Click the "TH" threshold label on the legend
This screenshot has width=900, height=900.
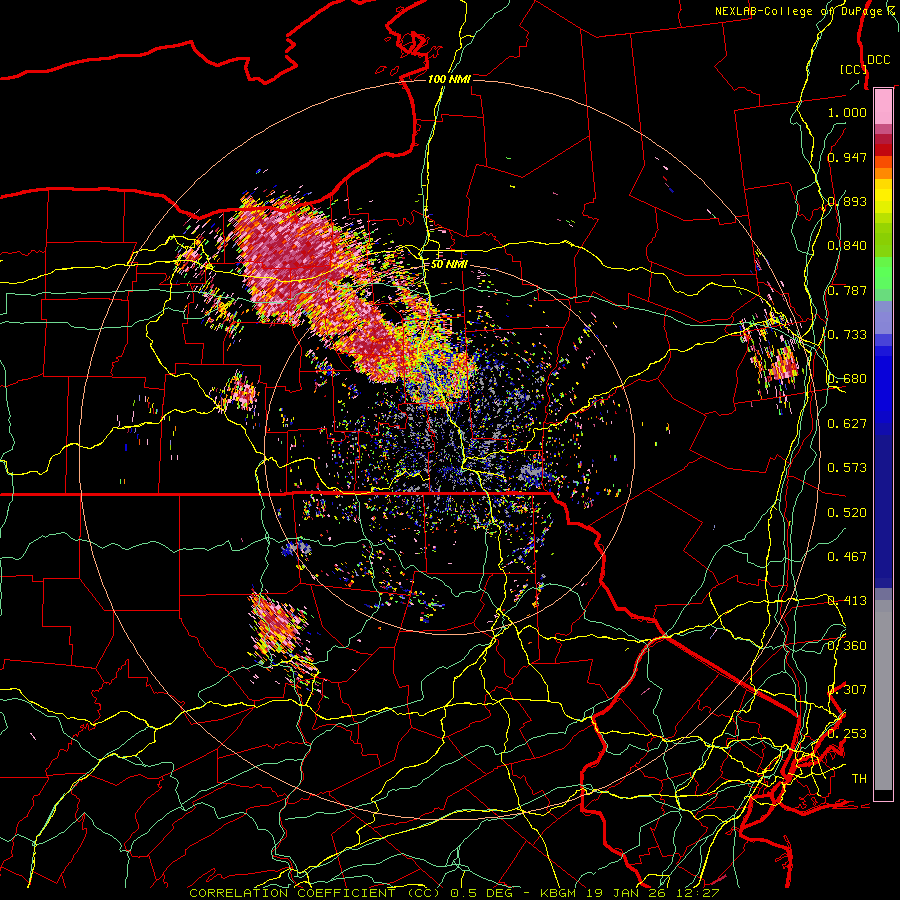click(x=859, y=779)
